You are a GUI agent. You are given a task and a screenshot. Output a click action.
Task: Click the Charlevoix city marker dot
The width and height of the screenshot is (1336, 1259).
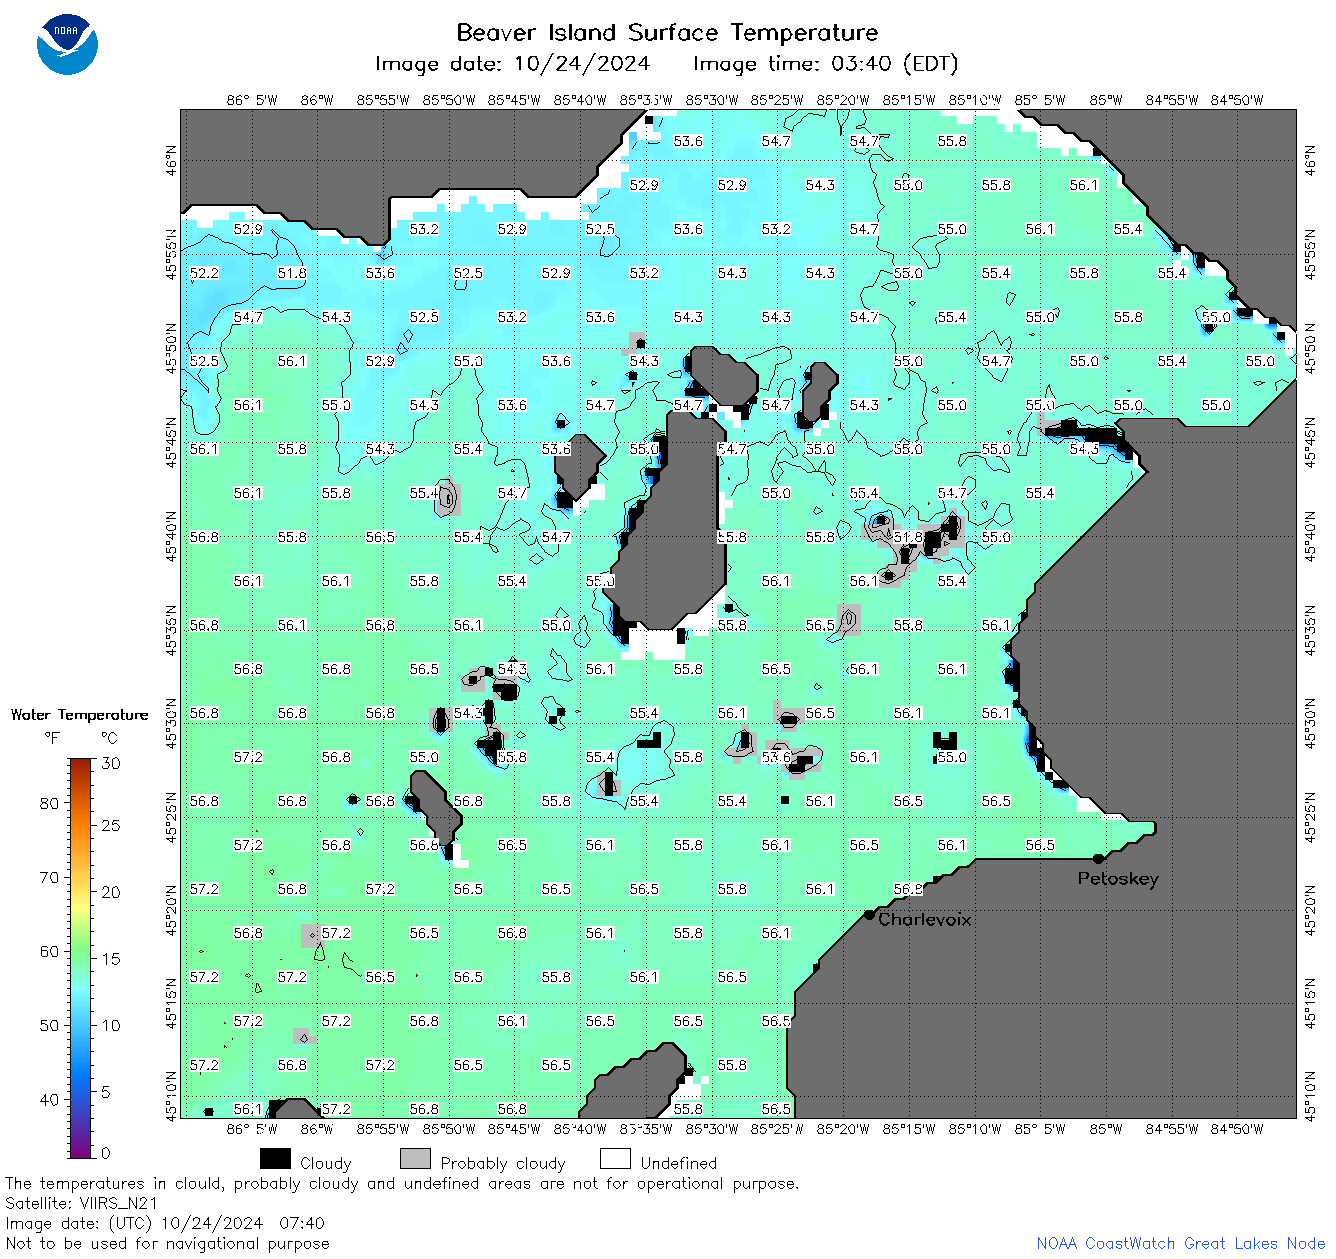pyautogui.click(x=870, y=914)
